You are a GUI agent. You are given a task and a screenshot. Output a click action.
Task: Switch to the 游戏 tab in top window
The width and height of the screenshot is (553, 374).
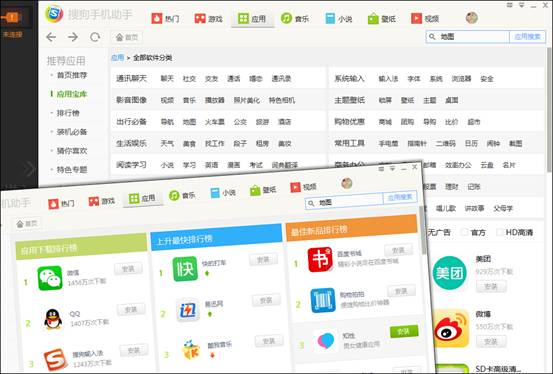pos(208,18)
